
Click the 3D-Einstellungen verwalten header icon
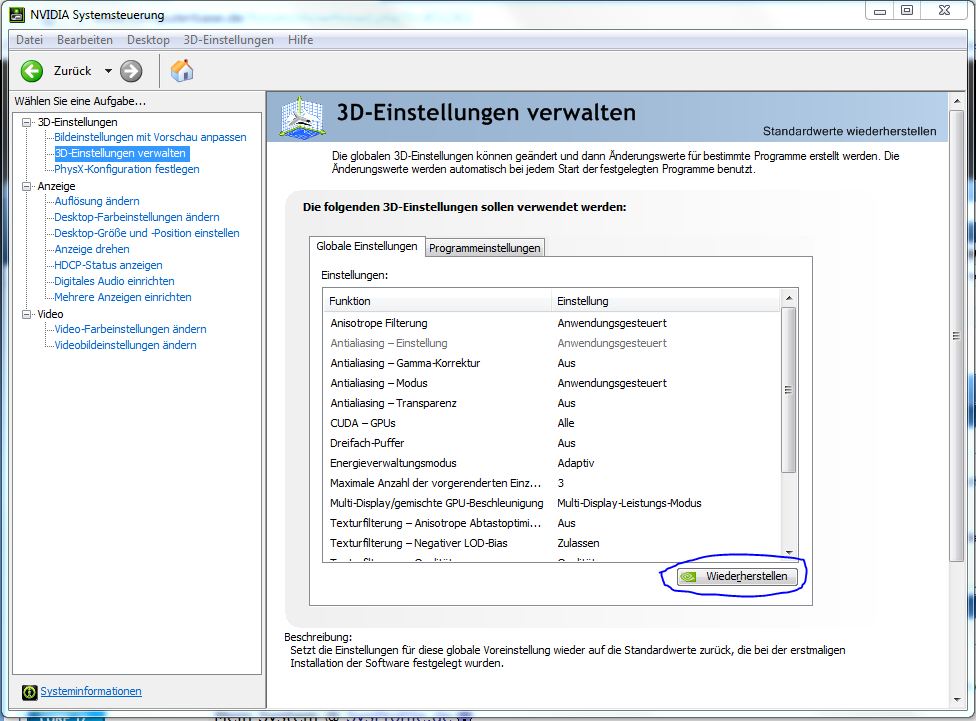(302, 116)
